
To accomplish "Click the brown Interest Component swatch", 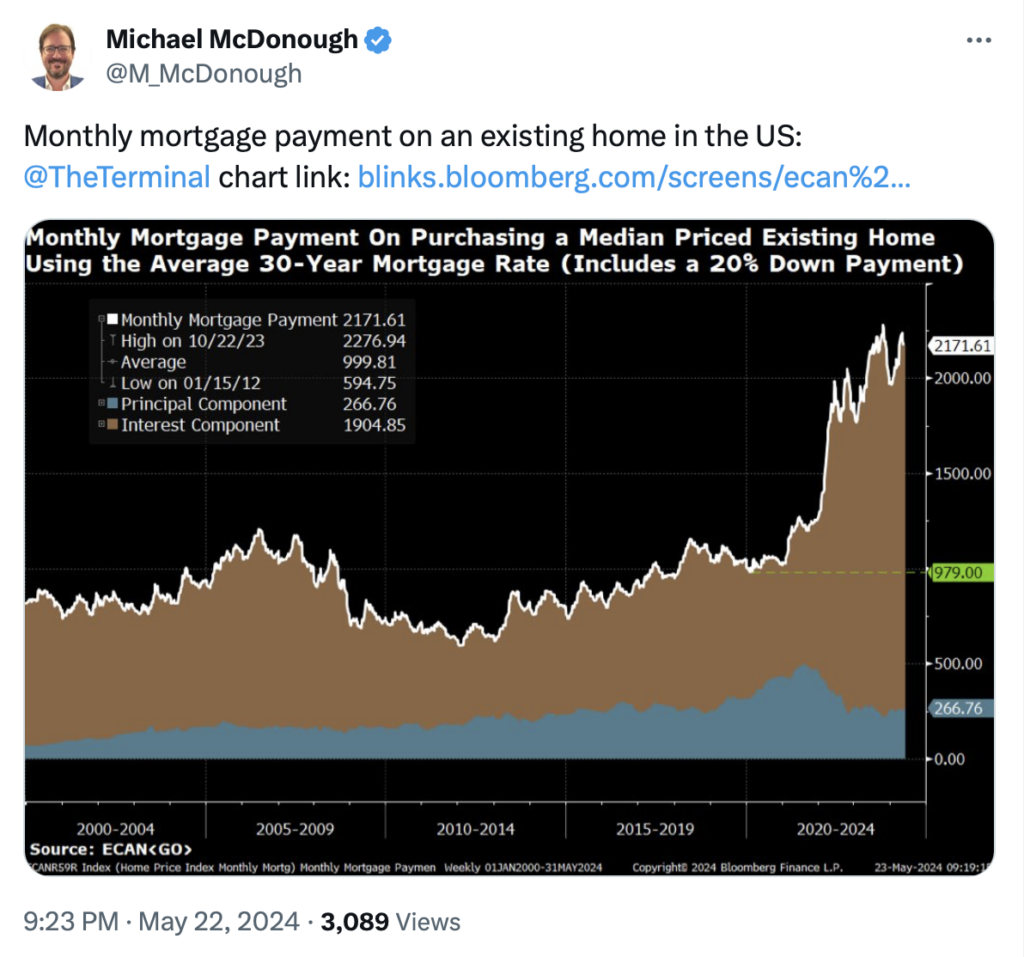I will click(x=113, y=425).
